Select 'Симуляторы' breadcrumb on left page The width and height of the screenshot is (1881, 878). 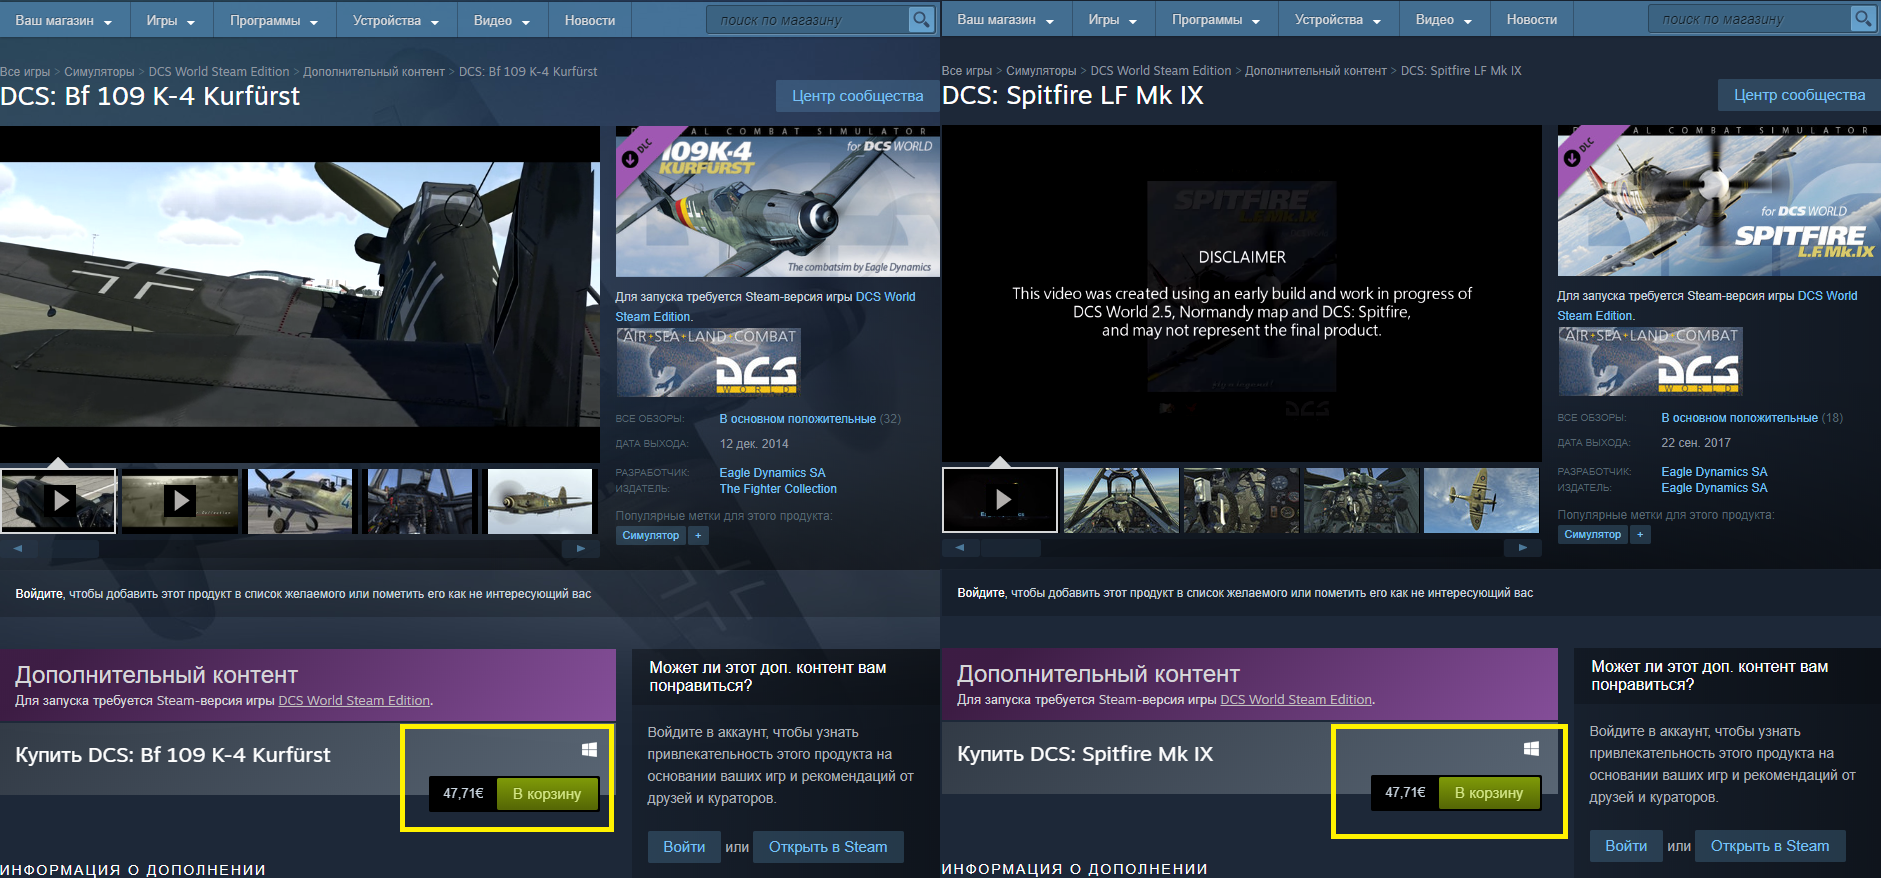coord(99,72)
